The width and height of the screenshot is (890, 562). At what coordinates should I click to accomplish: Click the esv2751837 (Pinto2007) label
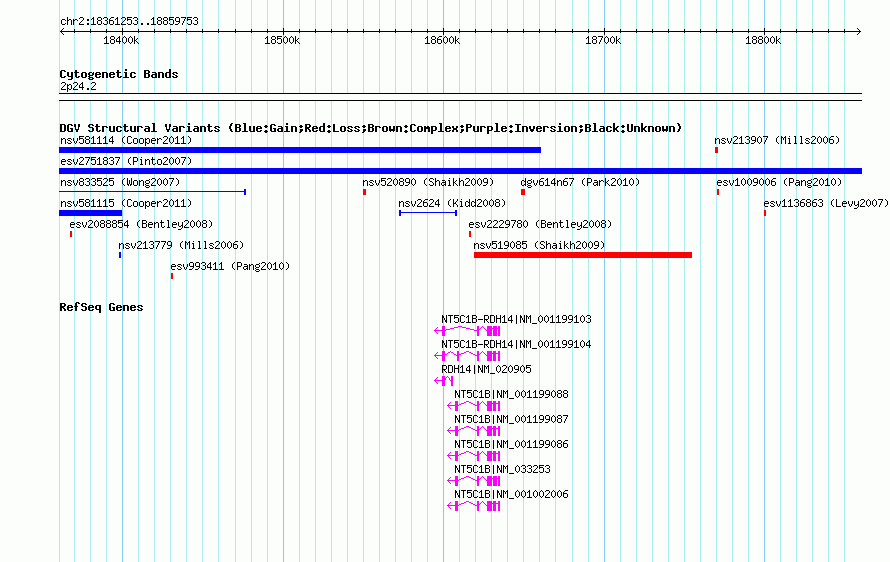[x=126, y=161]
